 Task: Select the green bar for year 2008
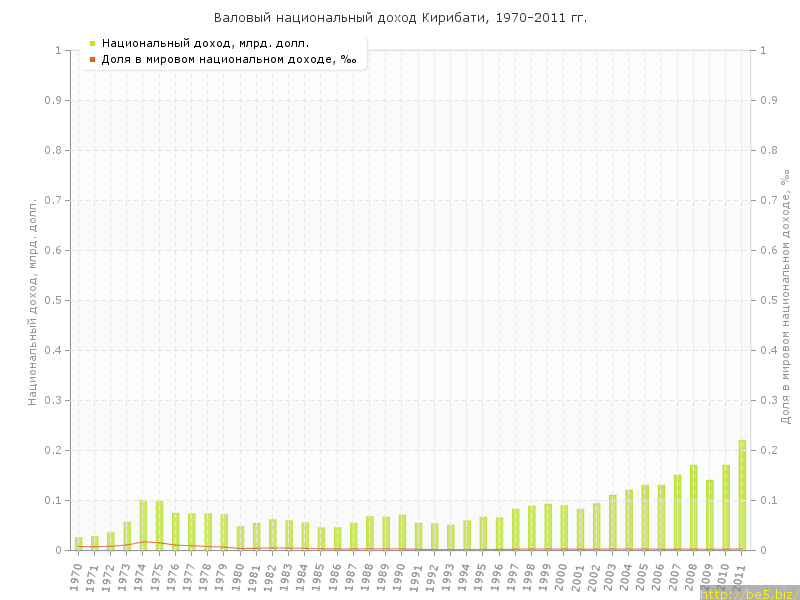[693, 507]
